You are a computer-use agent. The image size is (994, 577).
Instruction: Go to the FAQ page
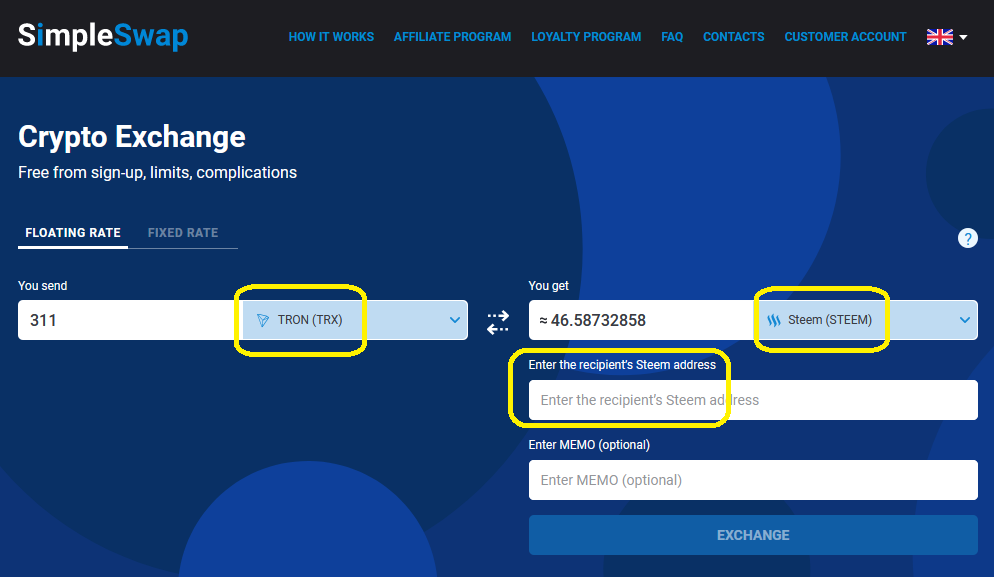[x=672, y=37]
